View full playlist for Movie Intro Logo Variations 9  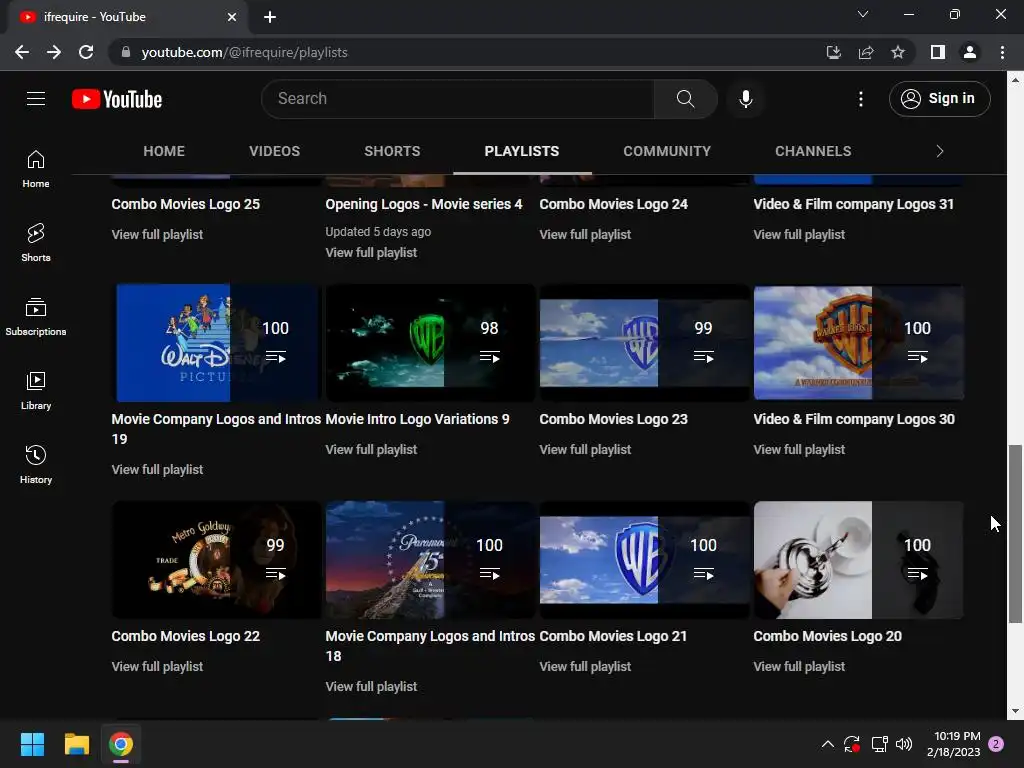tap(371, 449)
